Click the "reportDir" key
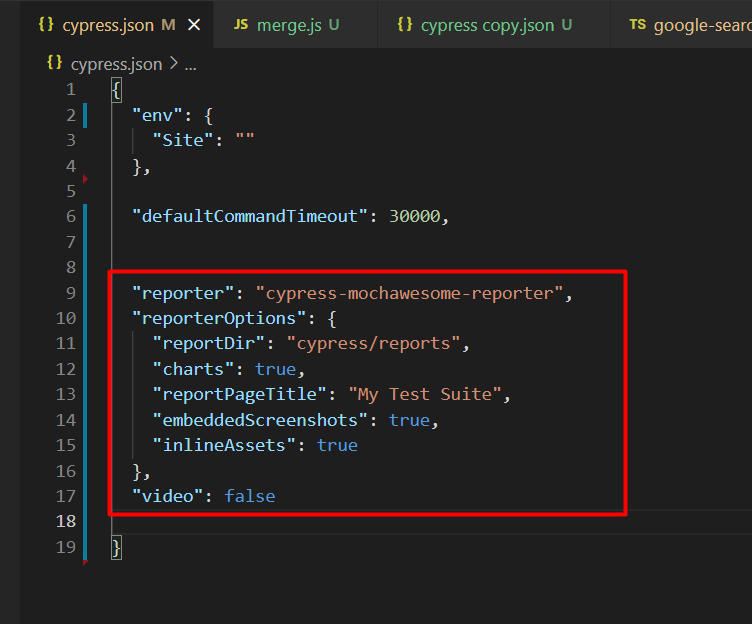 coord(209,343)
